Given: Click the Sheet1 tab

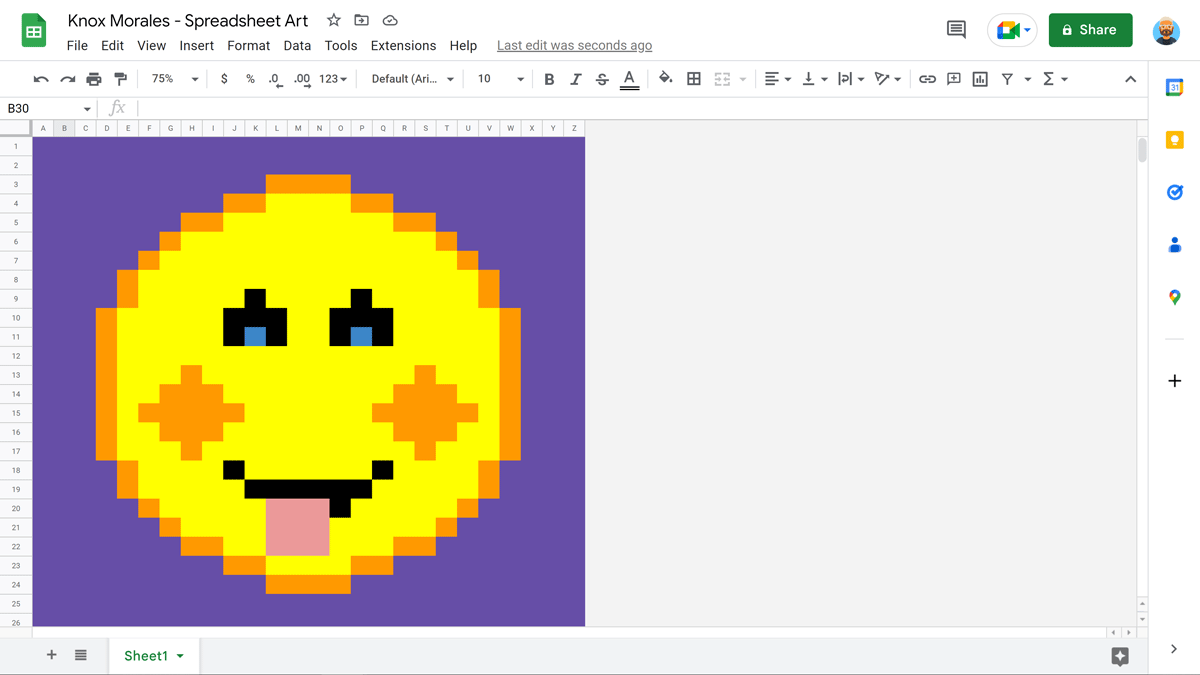Looking at the screenshot, I should coord(146,655).
